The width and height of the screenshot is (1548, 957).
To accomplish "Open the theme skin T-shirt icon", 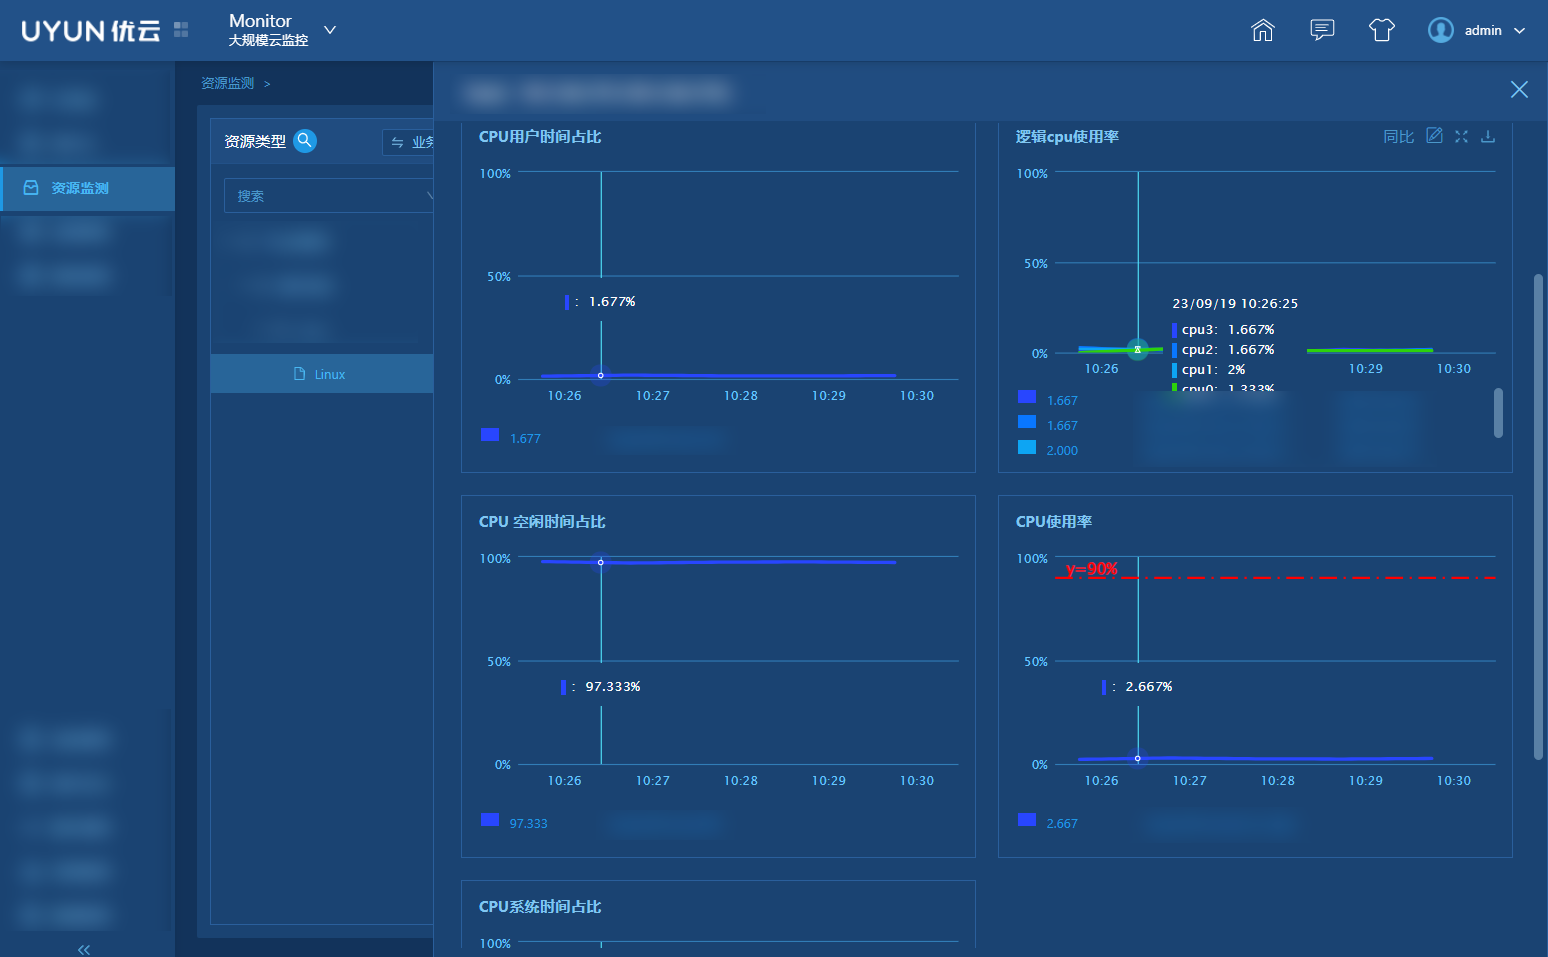I will pos(1382,30).
